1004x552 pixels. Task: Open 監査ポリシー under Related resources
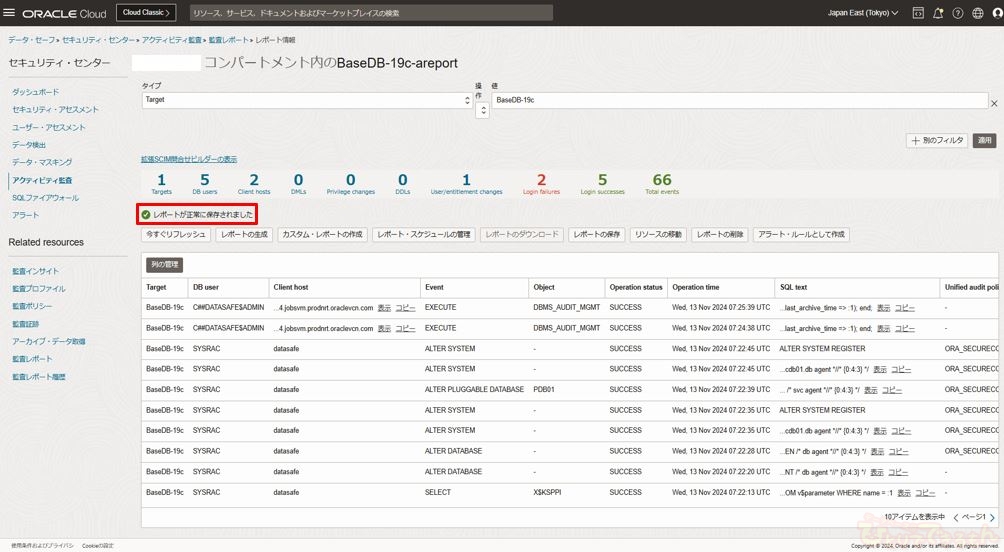pos(32,306)
